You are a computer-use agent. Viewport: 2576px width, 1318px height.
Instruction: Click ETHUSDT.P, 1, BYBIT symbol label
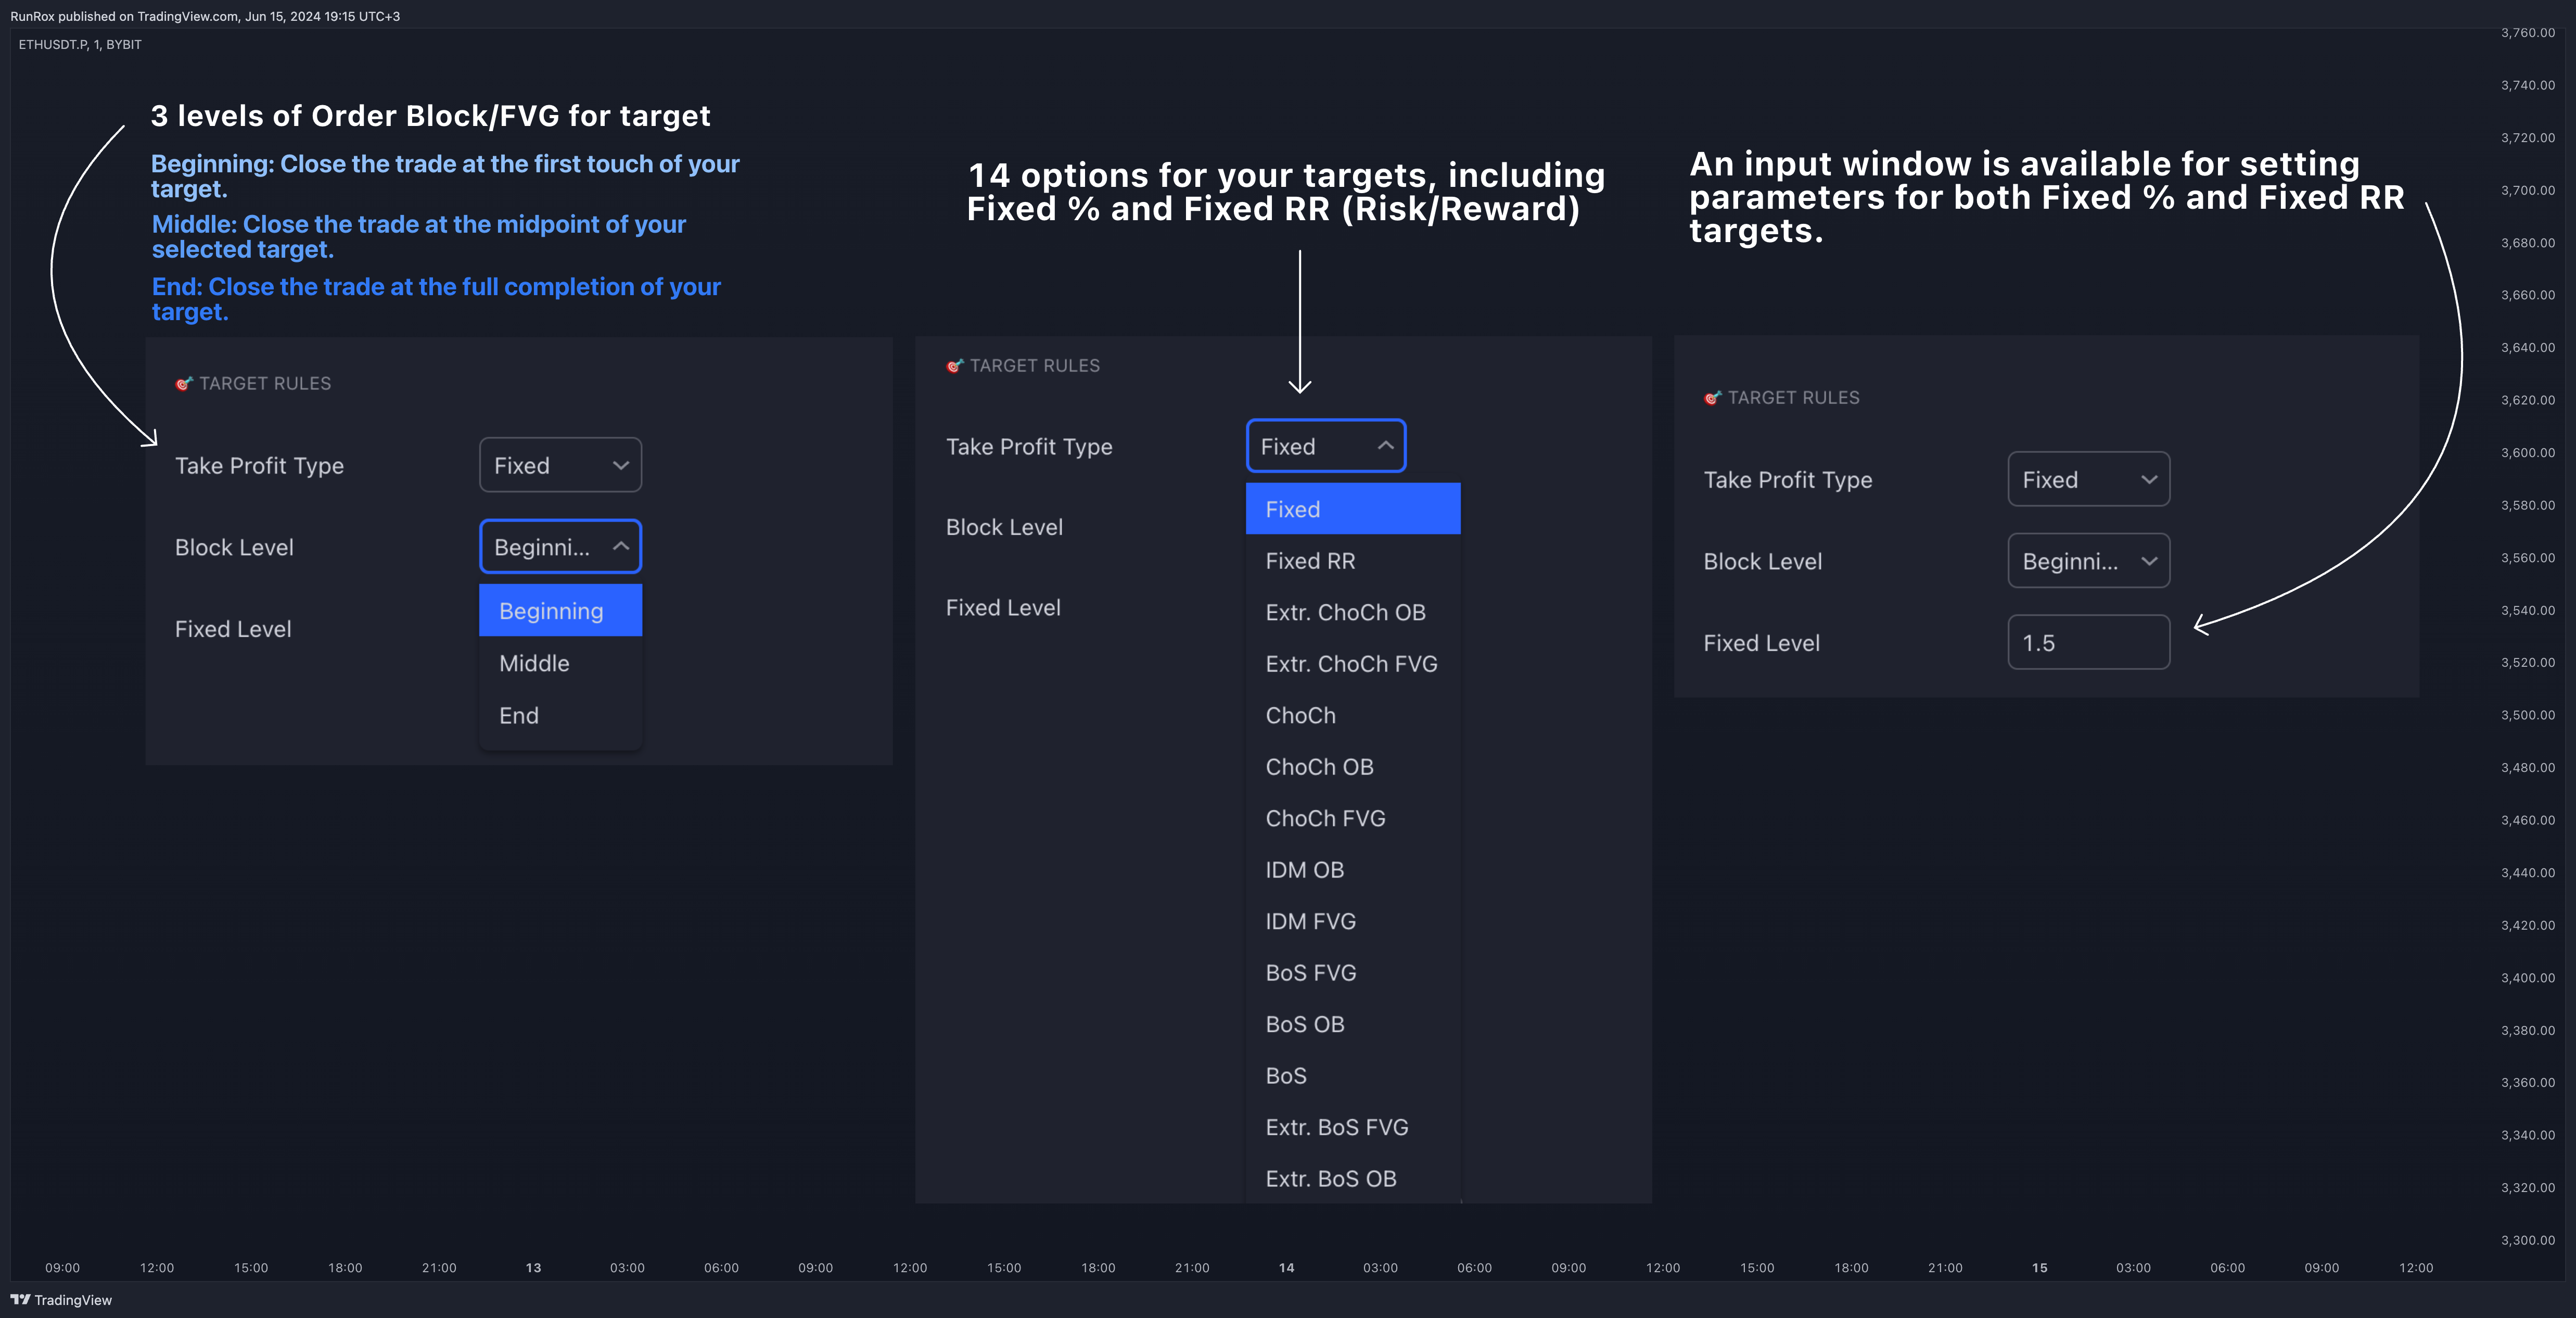coord(80,45)
